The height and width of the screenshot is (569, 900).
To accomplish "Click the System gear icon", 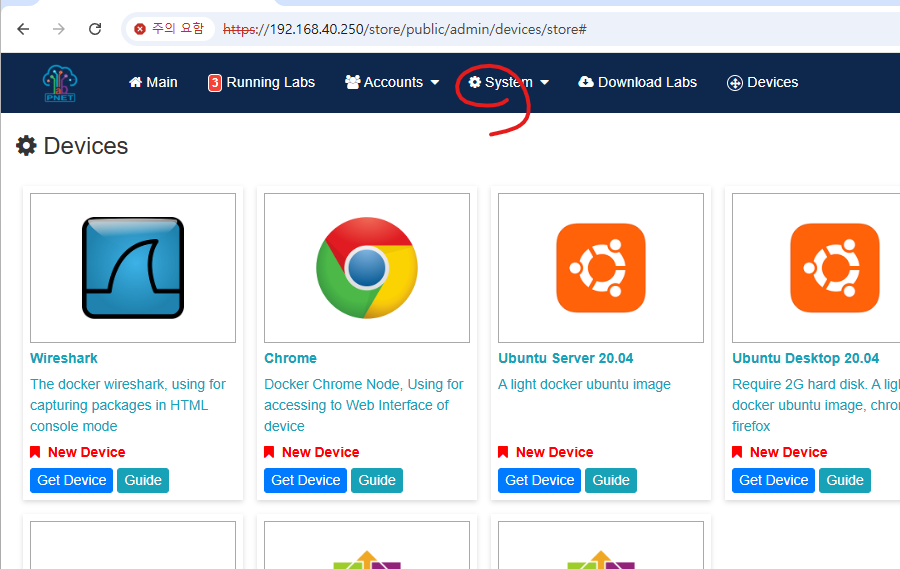I will click(475, 82).
